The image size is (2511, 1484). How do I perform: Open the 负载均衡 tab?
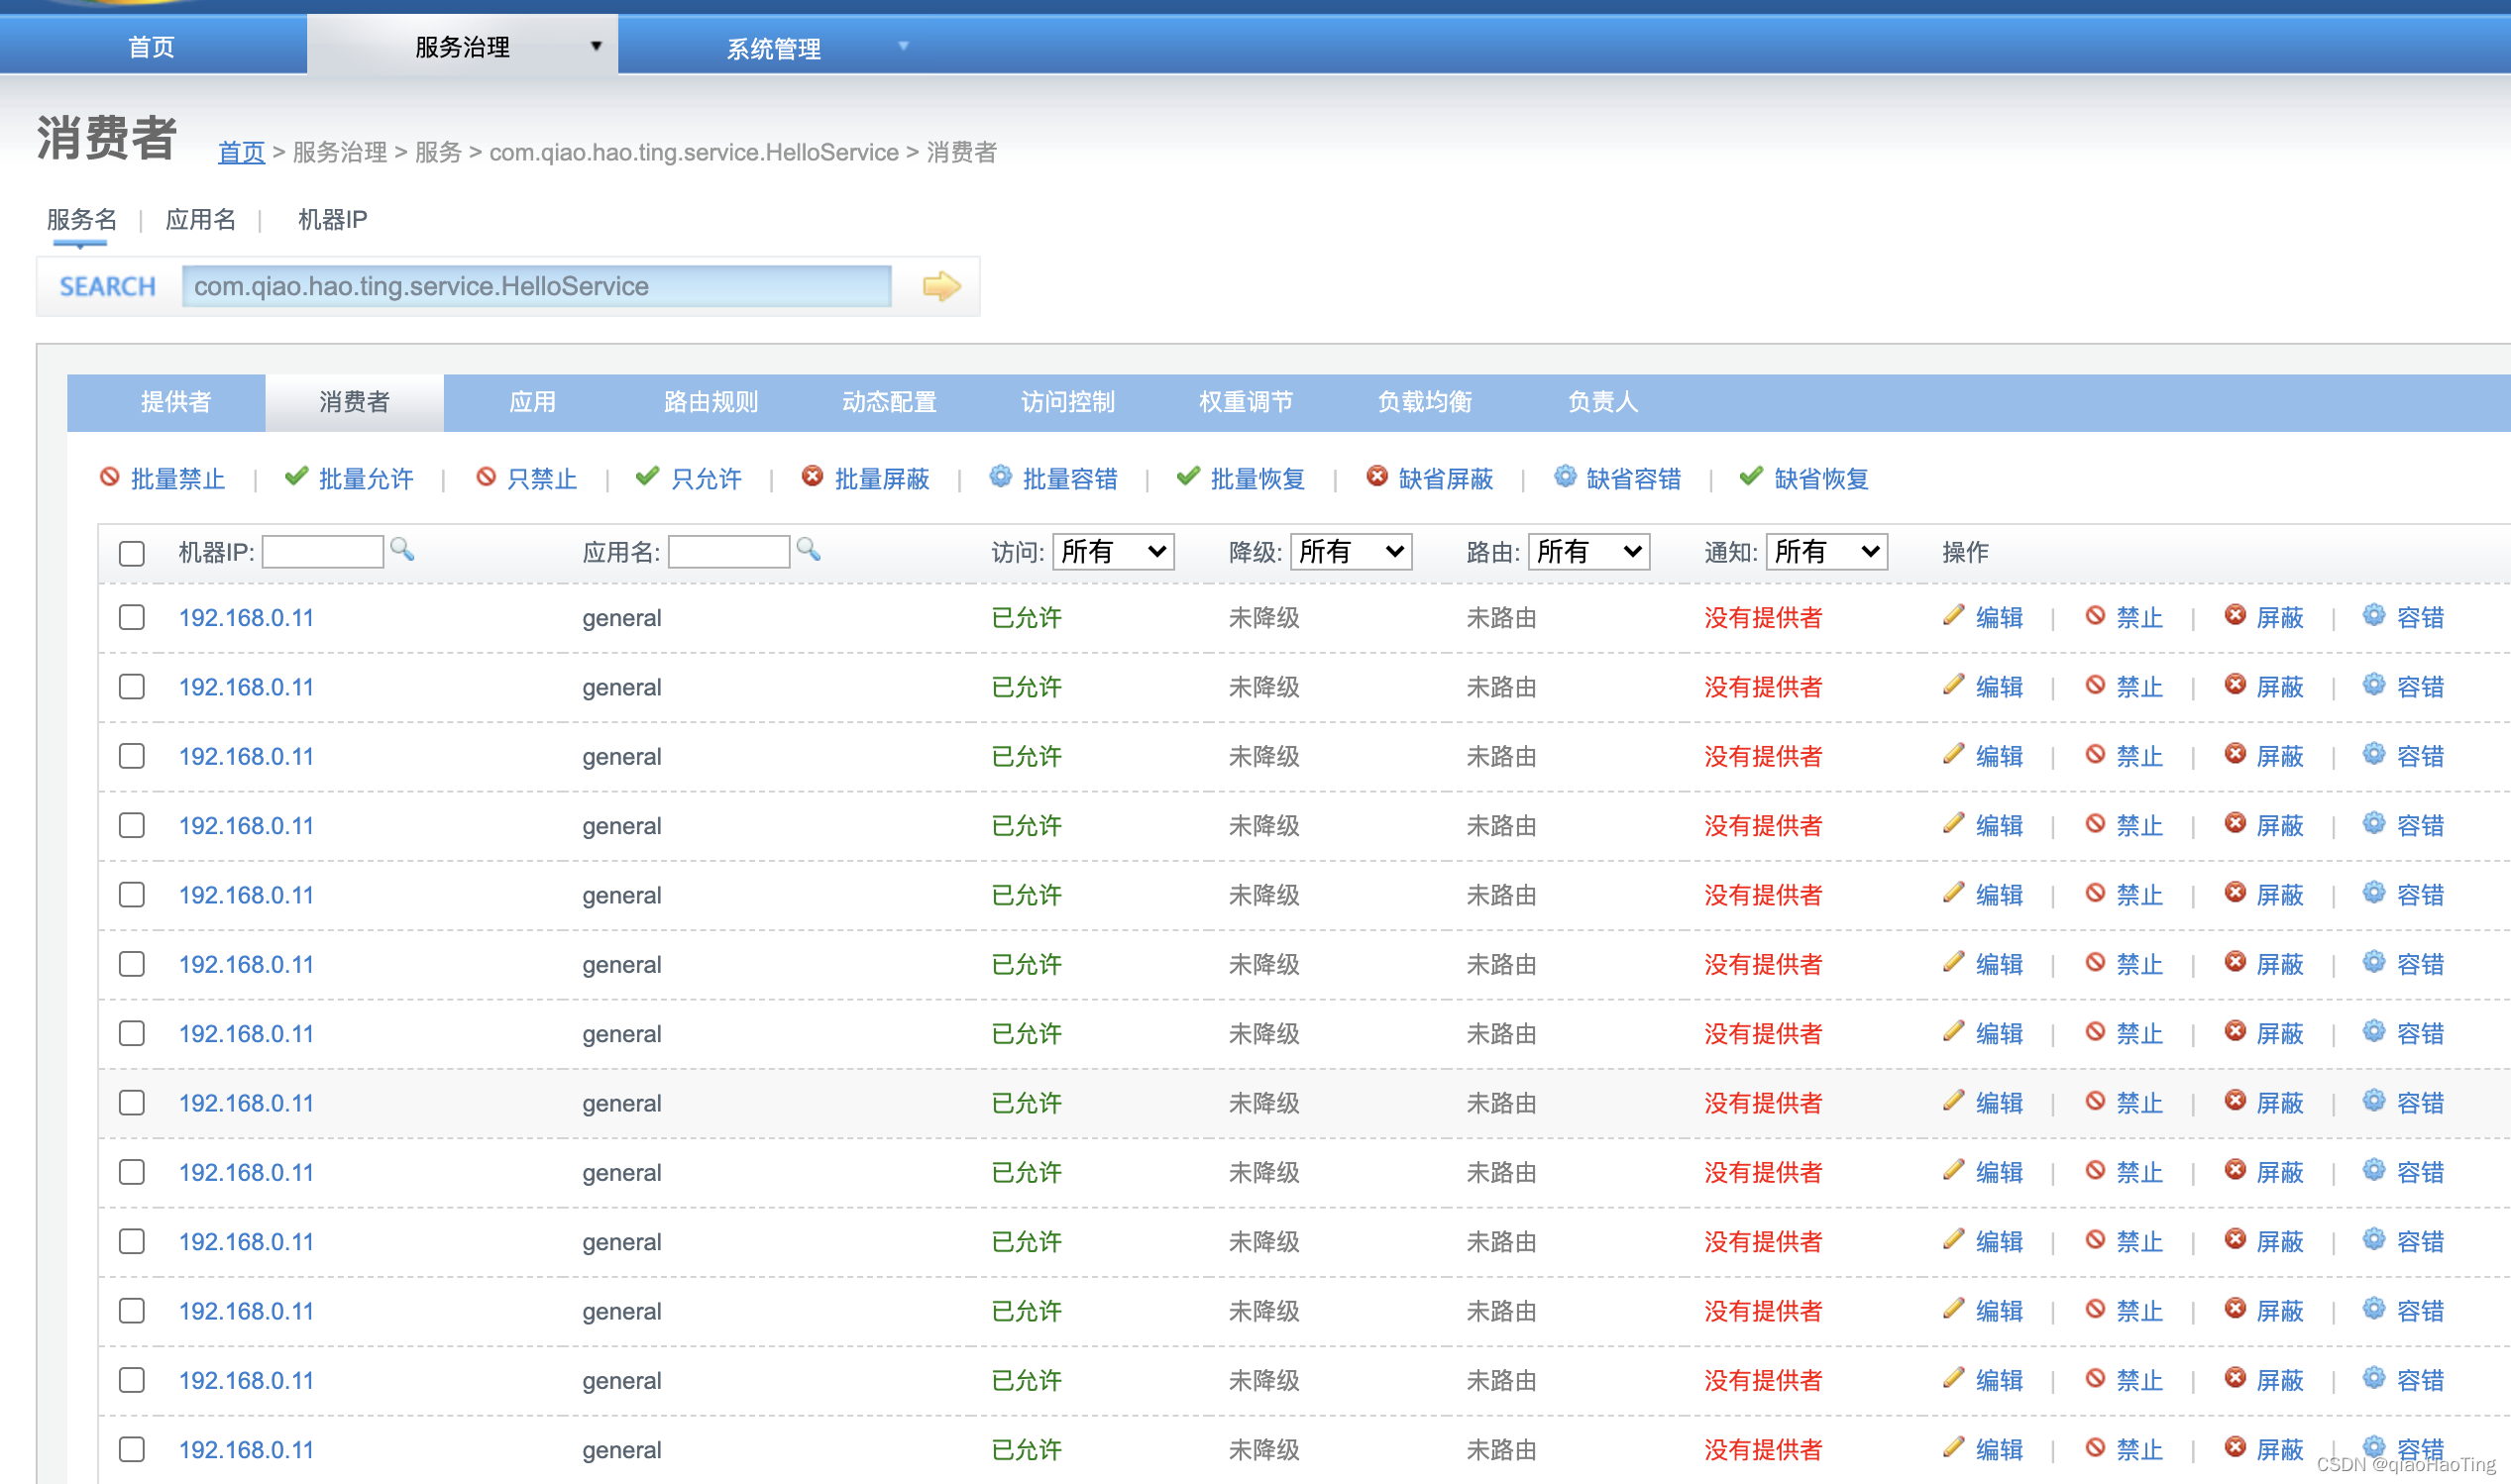pyautogui.click(x=1425, y=402)
